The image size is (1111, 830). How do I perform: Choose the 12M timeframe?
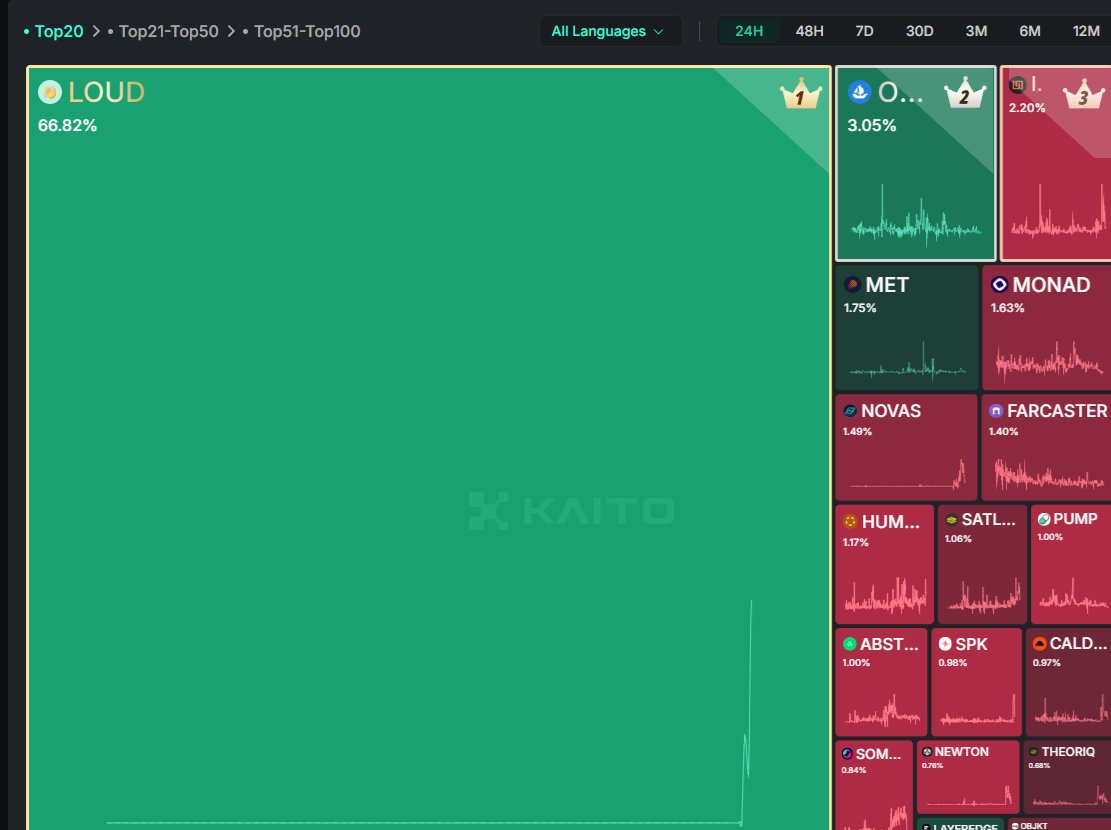pyautogui.click(x=1085, y=31)
